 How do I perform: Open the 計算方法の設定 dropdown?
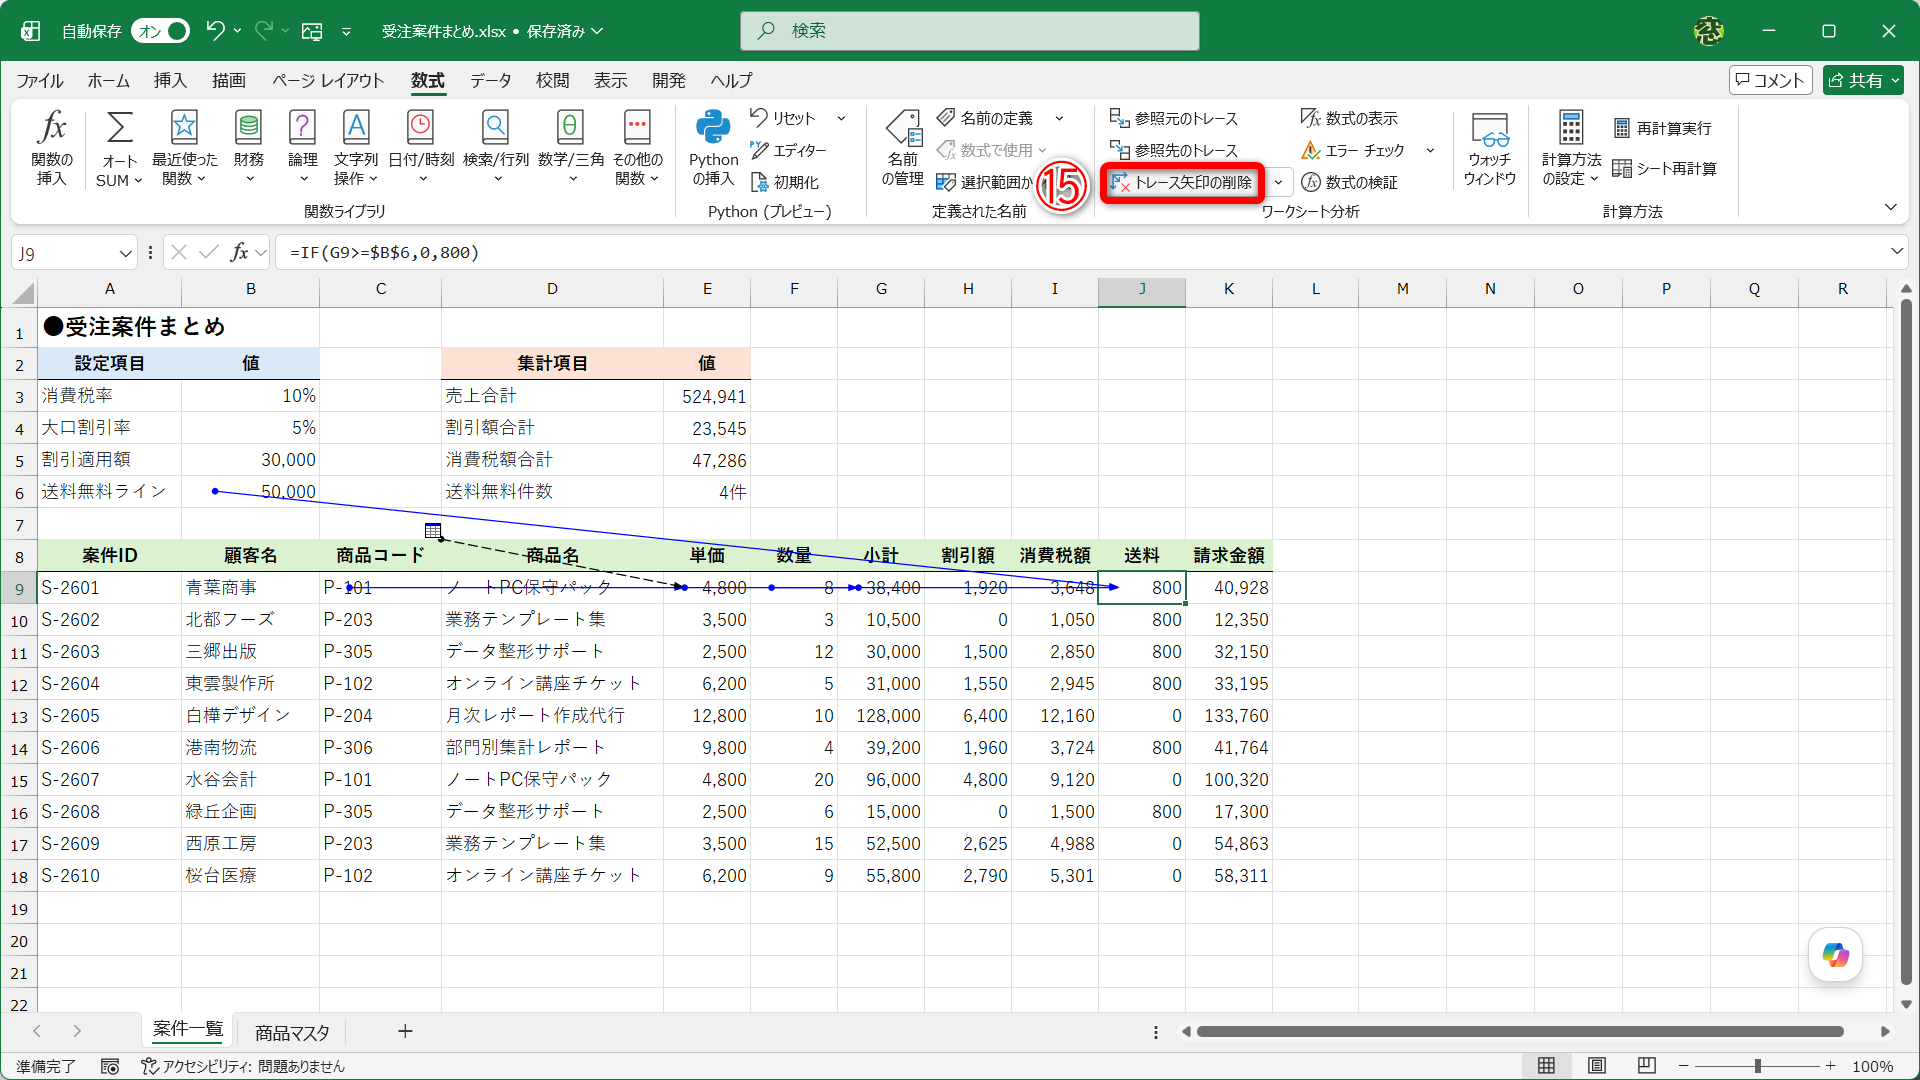[1571, 148]
